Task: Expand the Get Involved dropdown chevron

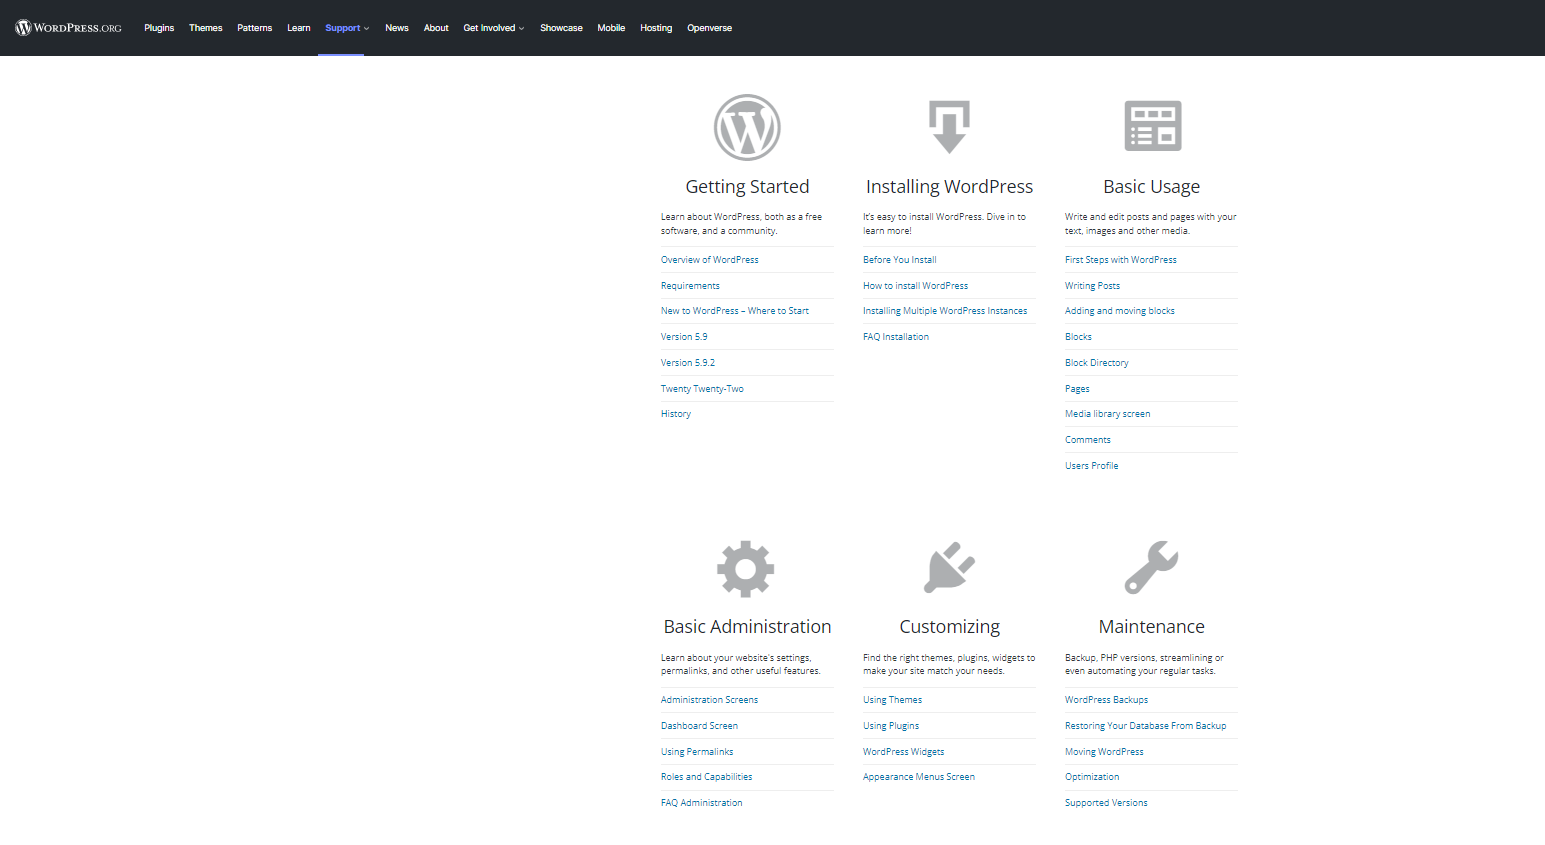Action: [x=521, y=28]
